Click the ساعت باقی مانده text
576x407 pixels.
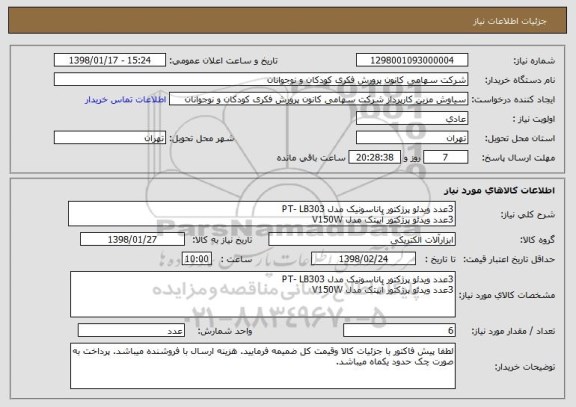tap(311, 158)
